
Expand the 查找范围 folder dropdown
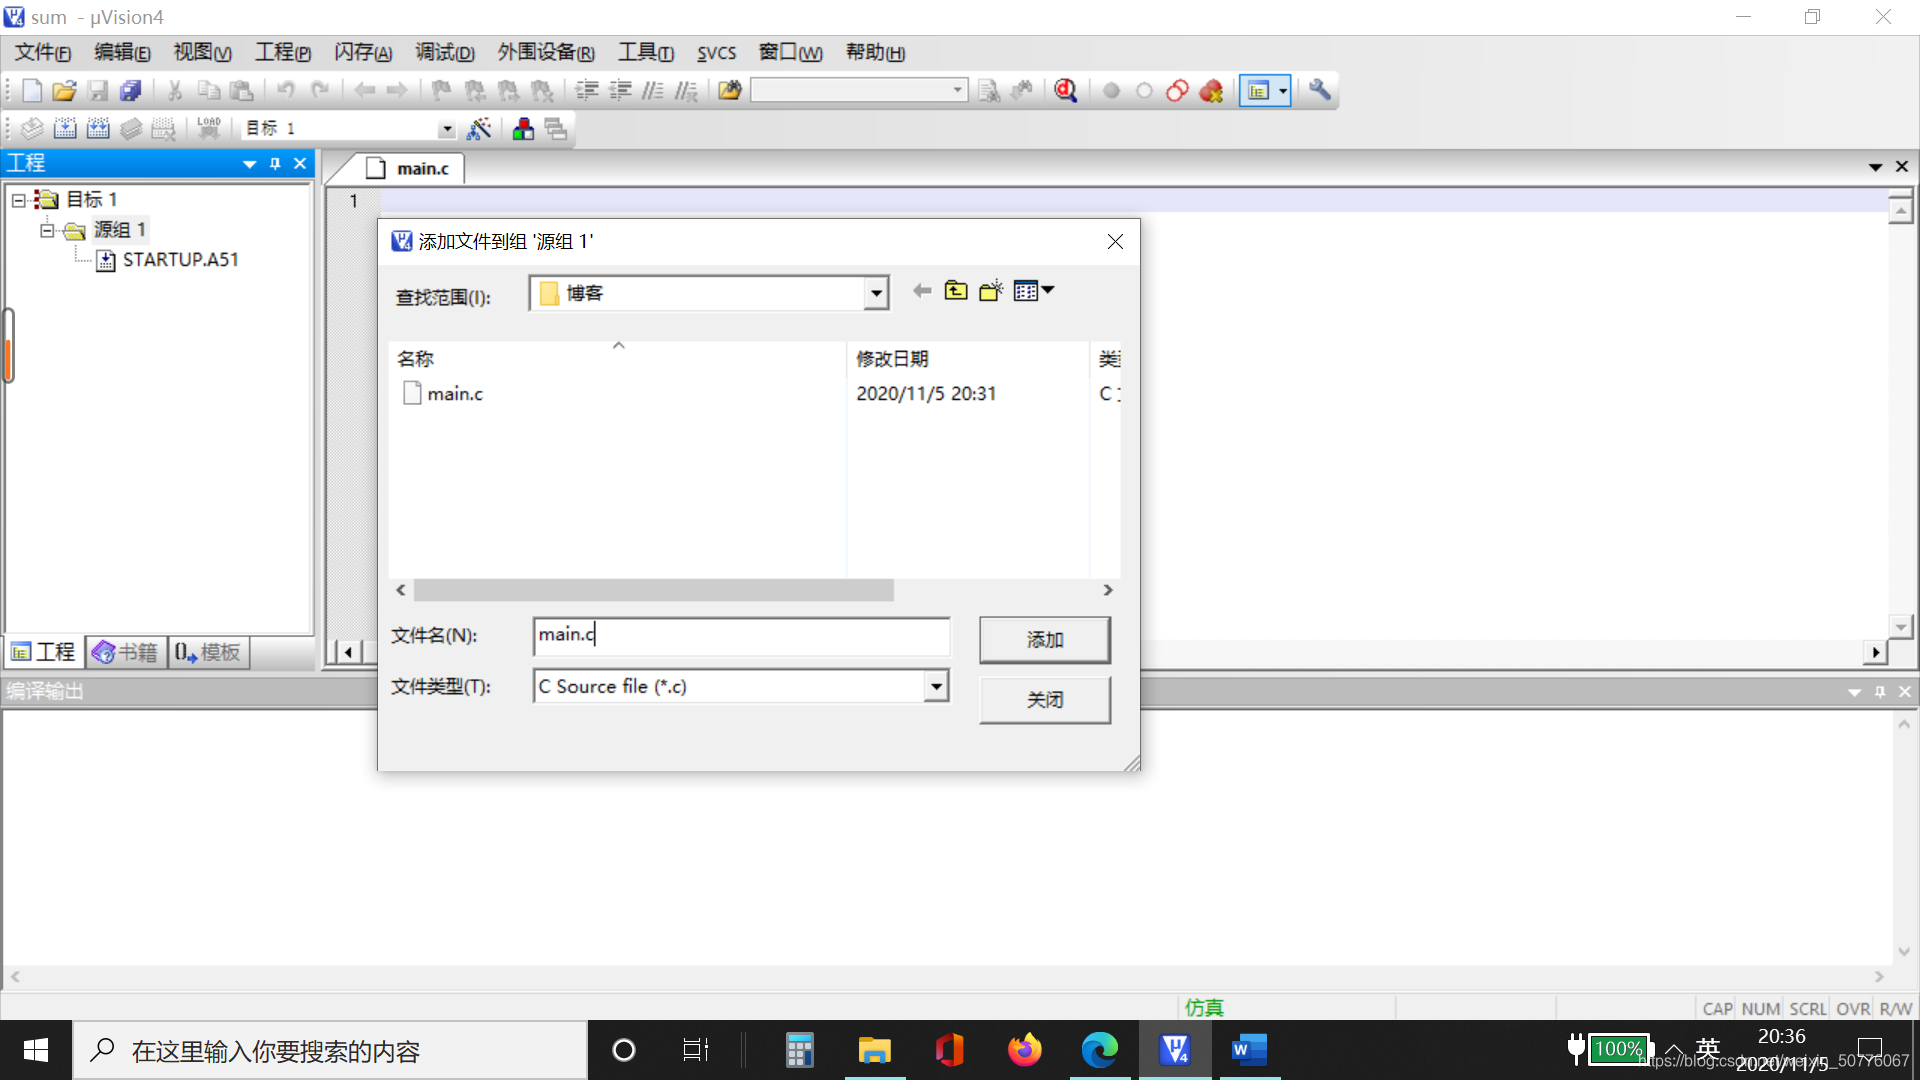click(x=876, y=293)
